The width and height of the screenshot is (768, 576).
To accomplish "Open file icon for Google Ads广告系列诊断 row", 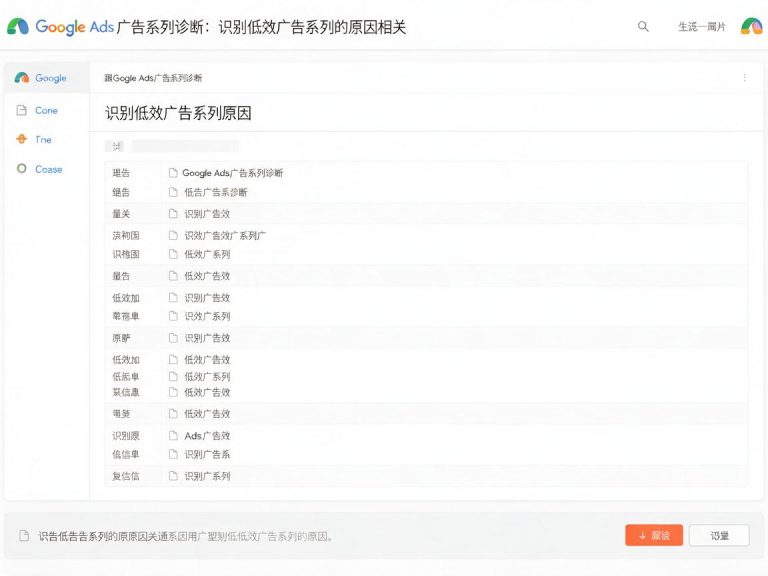I will tap(173, 173).
